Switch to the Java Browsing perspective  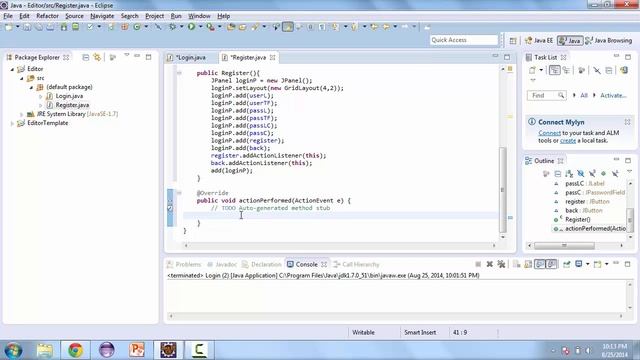coord(609,40)
